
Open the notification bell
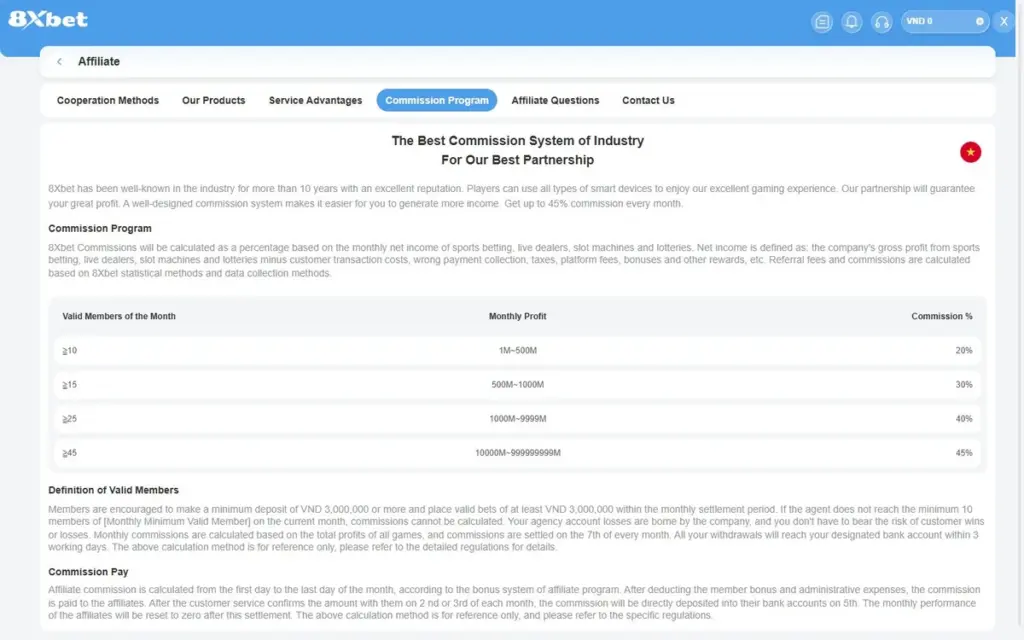(852, 22)
